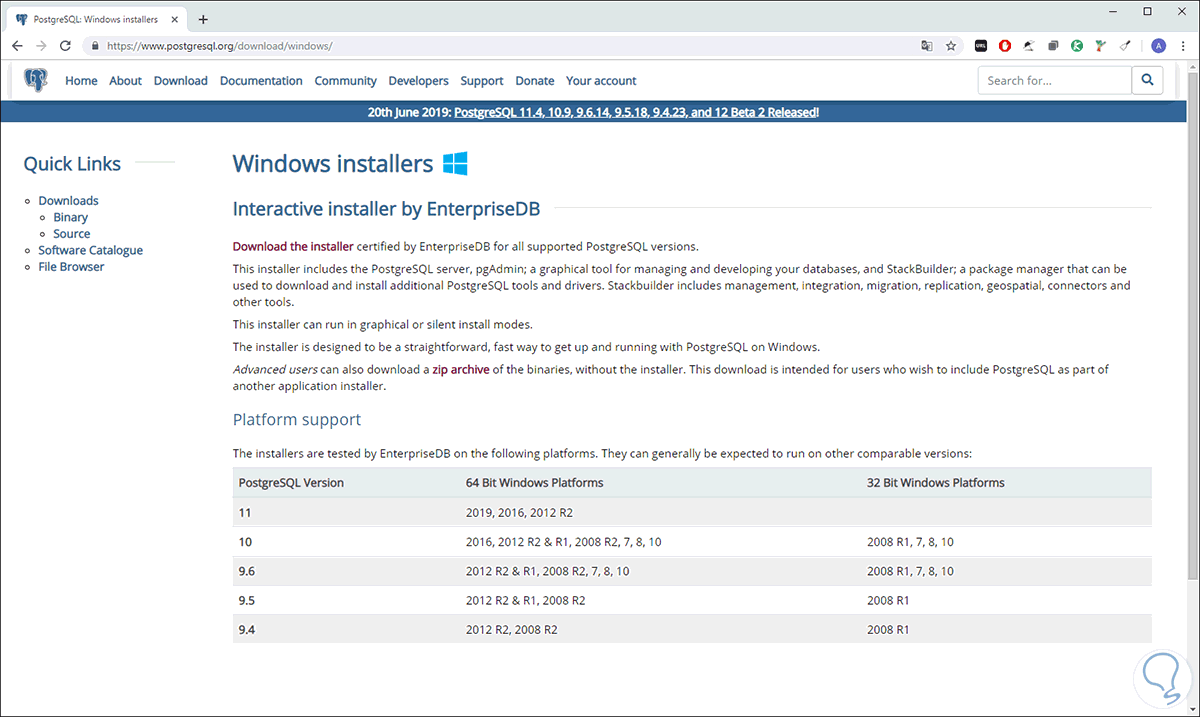Select the PostgreSQL: Windows installers tab
Image resolution: width=1200 pixels, height=717 pixels.
point(97,18)
